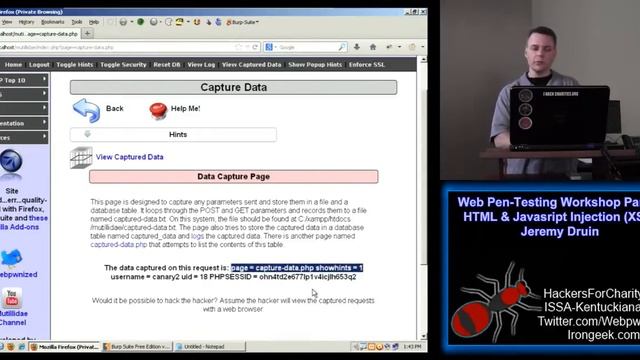Click Home in the Mutillidae nav bar
This screenshot has width=640, height=360.
point(13,64)
